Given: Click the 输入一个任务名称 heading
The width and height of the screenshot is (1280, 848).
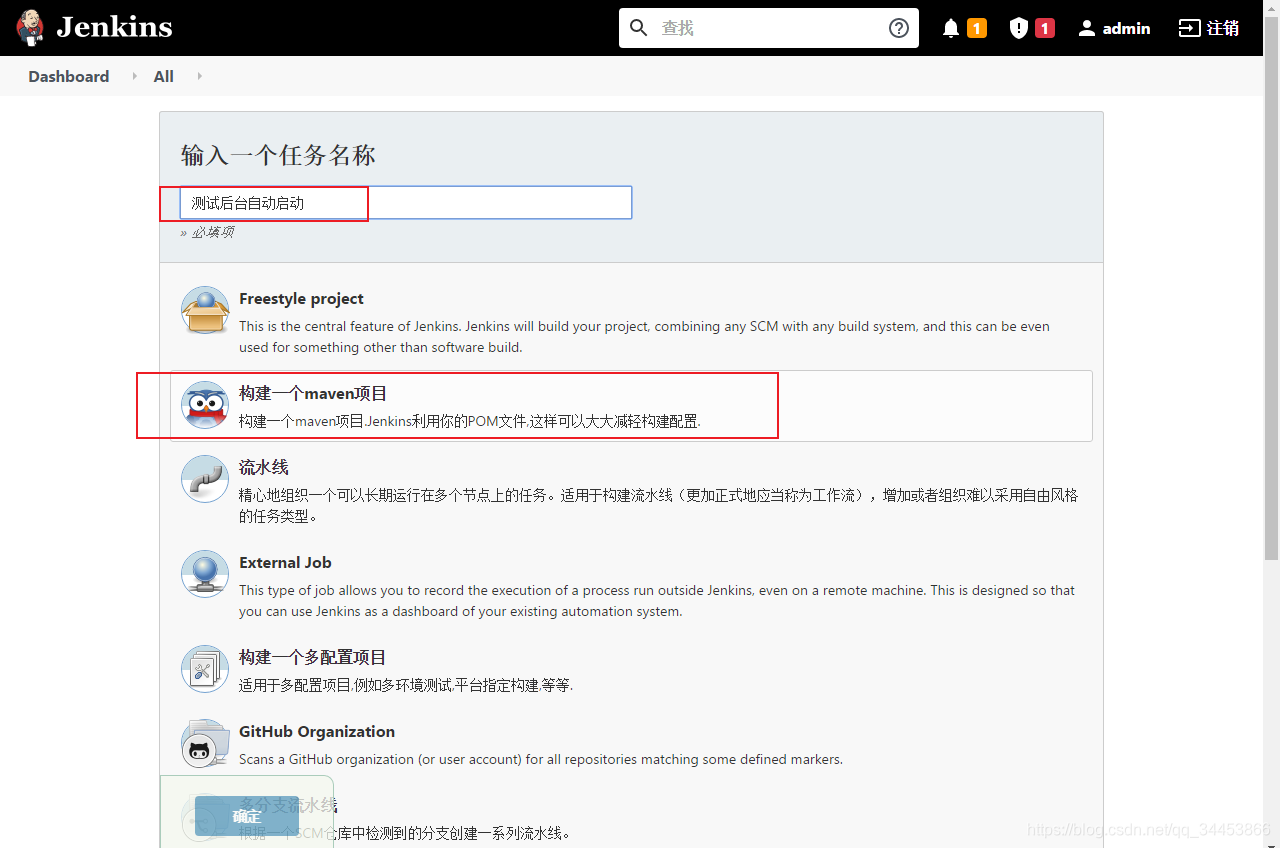Looking at the screenshot, I should point(278,155).
